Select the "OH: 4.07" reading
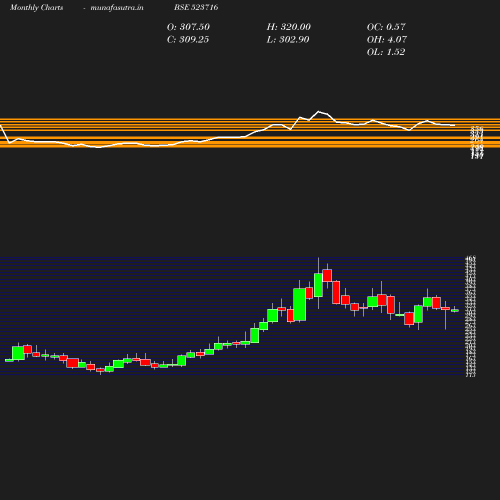 387,40
